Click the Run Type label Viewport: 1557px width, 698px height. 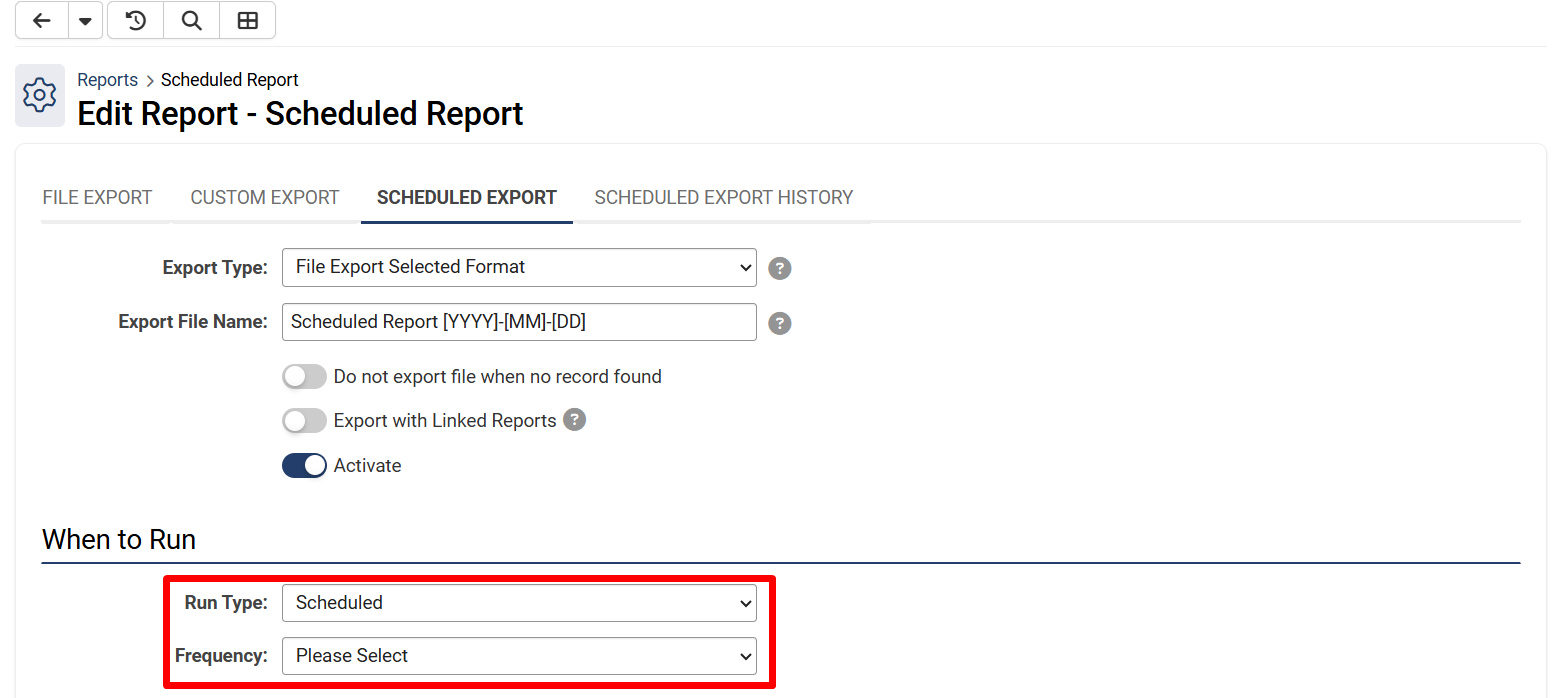pos(226,603)
